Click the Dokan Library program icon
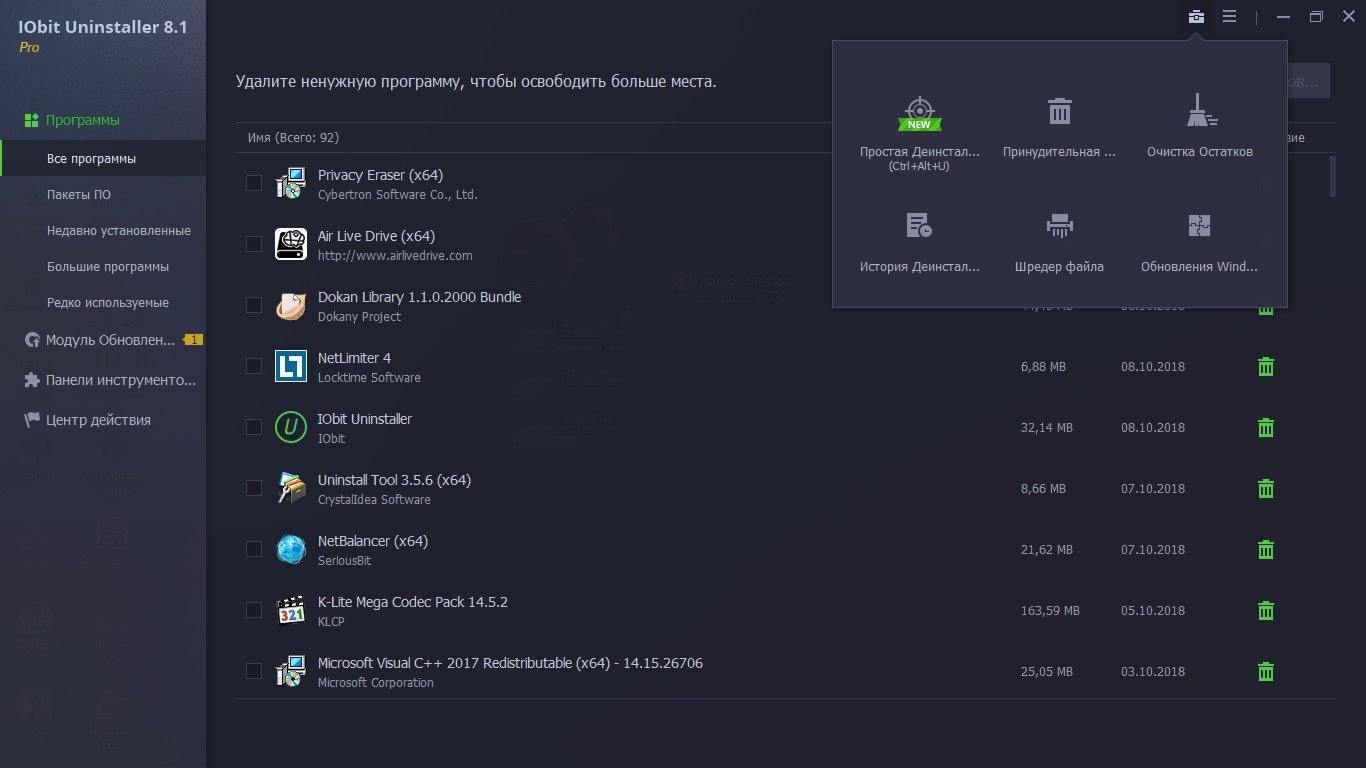 (x=290, y=305)
